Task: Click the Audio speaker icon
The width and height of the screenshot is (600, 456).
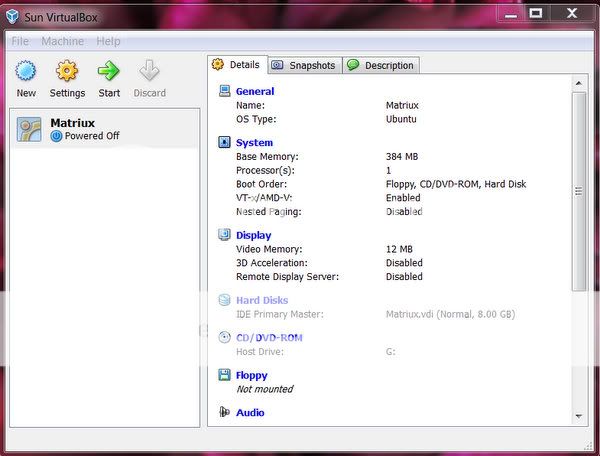Action: click(x=224, y=412)
